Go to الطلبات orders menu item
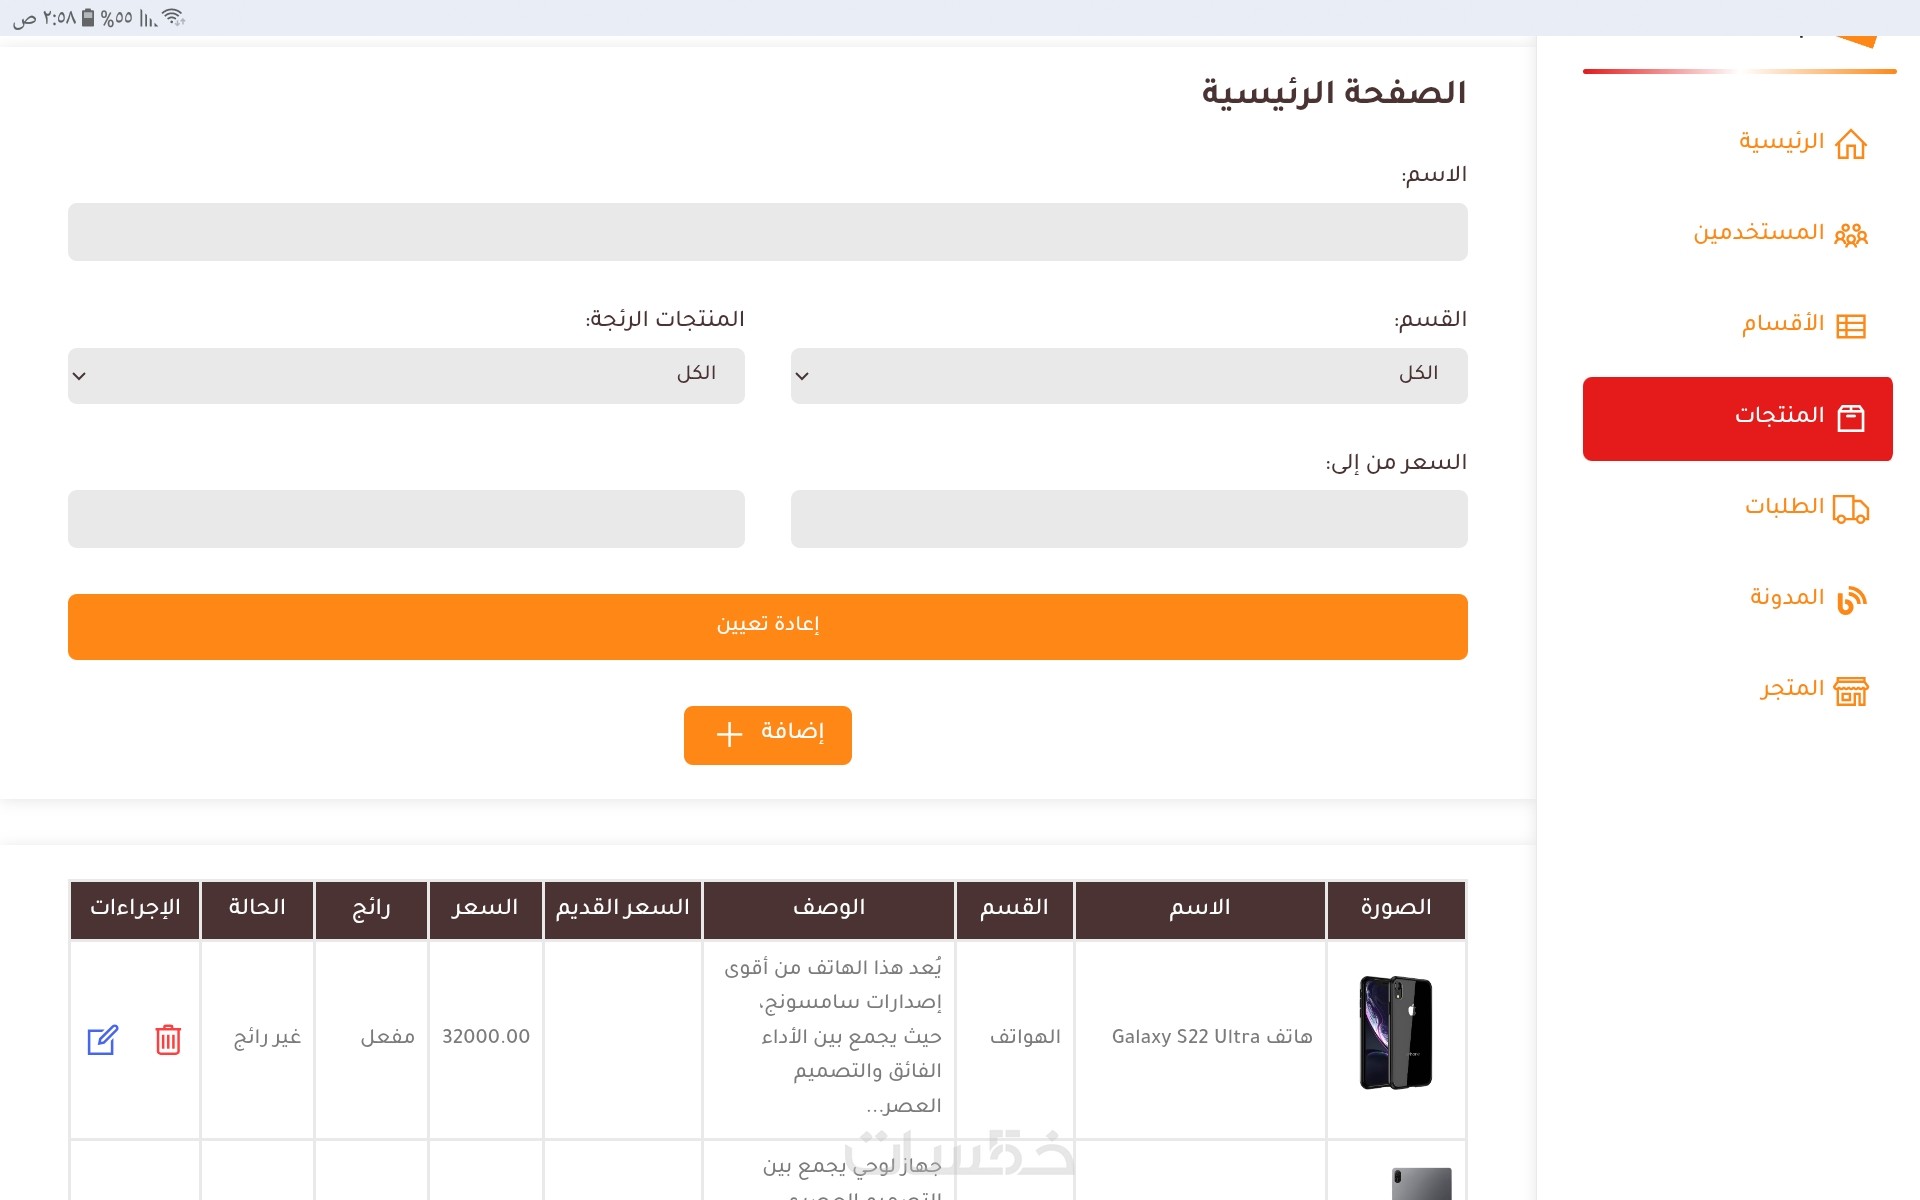This screenshot has height=1200, width=1920. point(1784,507)
